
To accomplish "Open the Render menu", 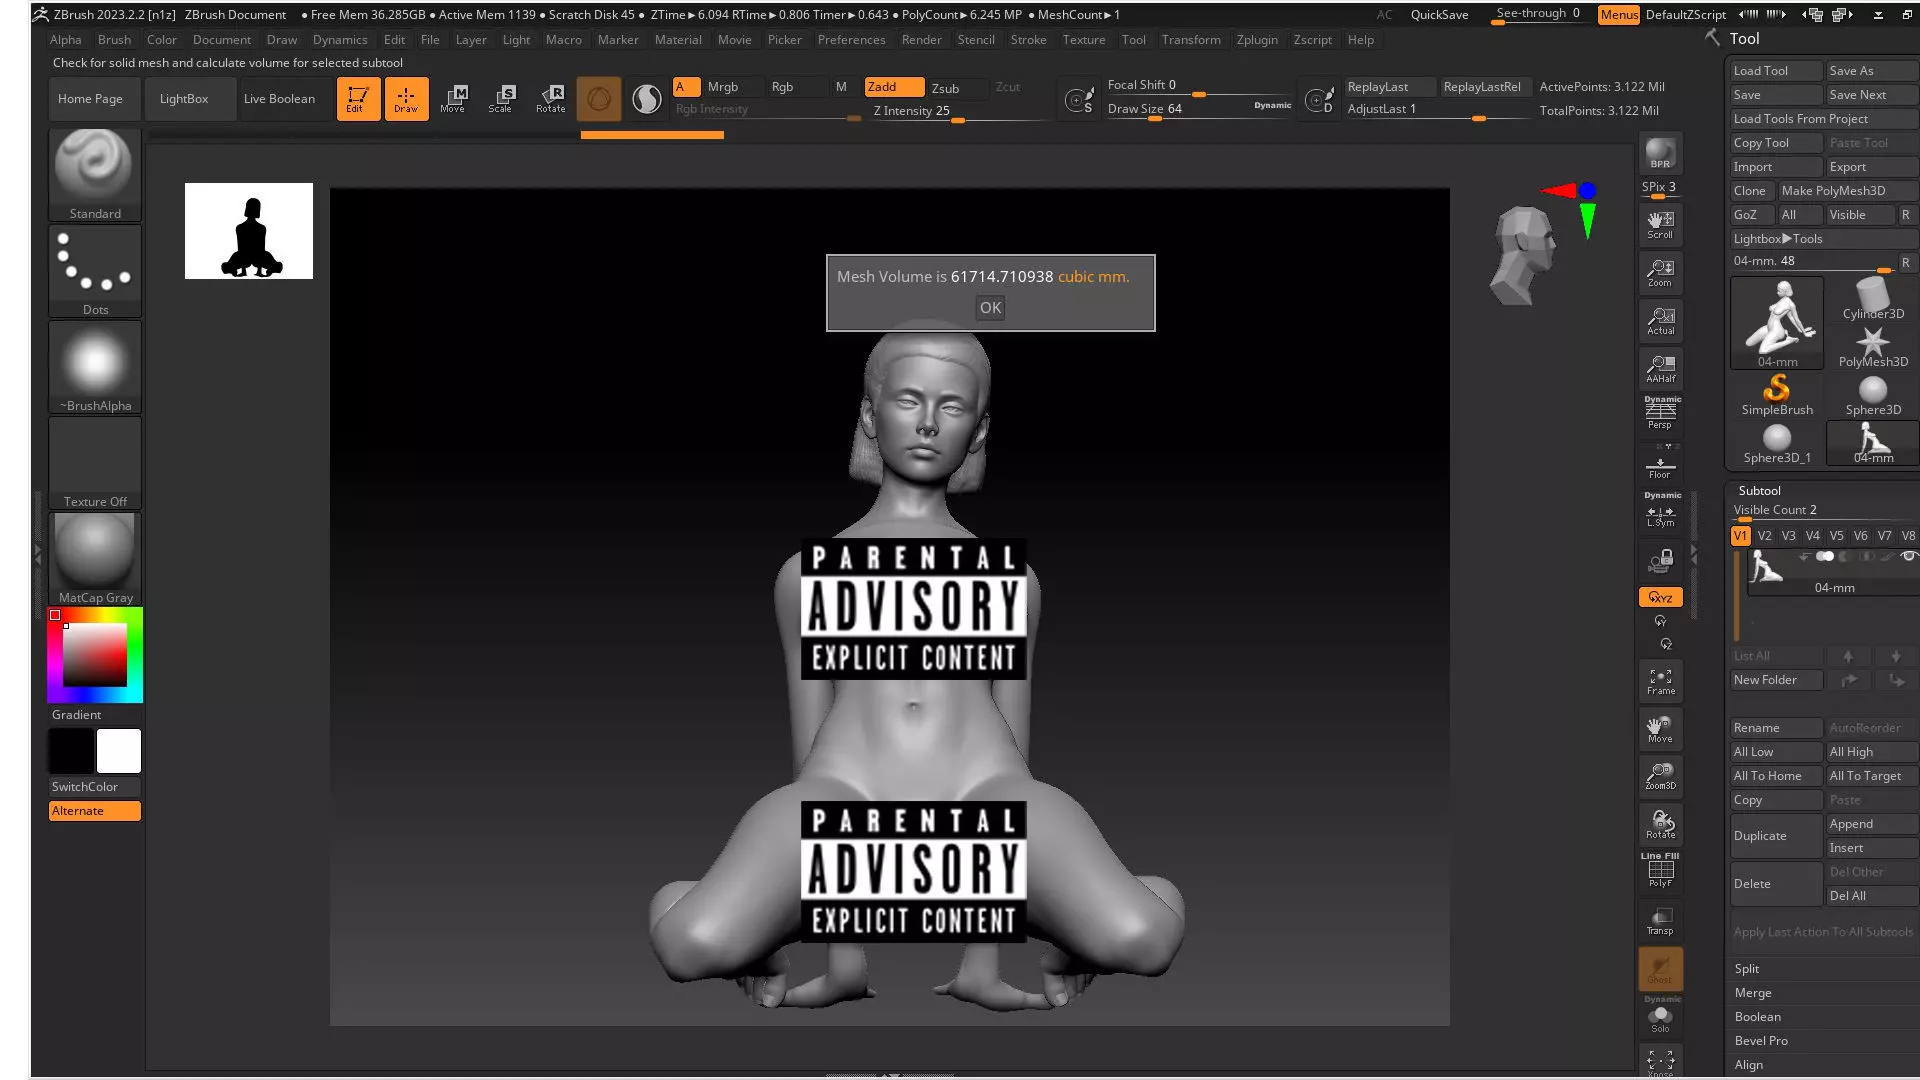I will [x=921, y=40].
